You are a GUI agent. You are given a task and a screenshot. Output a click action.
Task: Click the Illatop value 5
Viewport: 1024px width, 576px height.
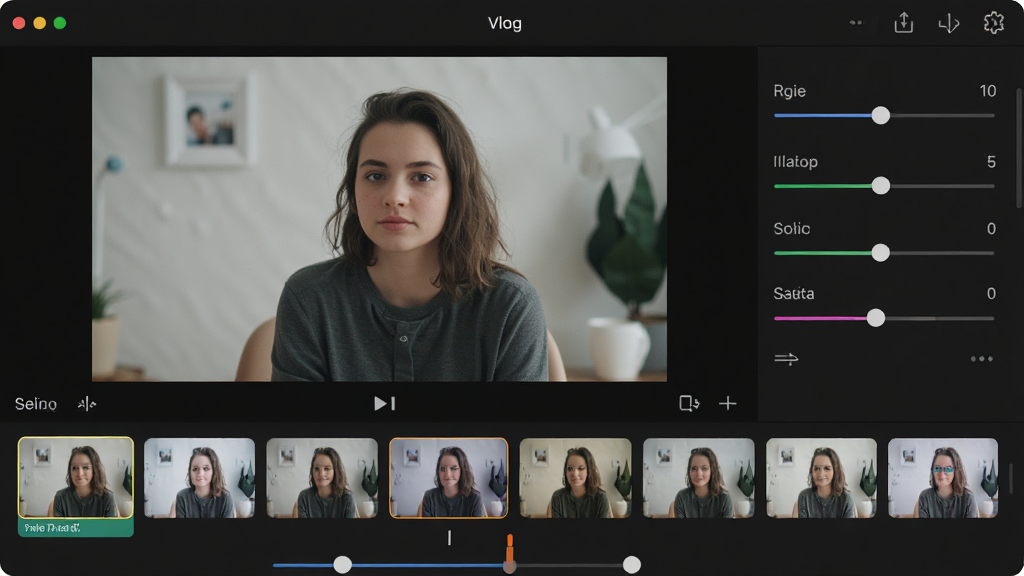[991, 161]
